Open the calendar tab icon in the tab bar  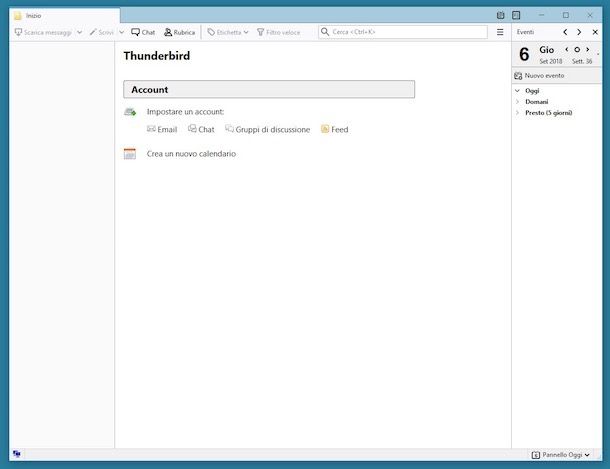point(500,15)
